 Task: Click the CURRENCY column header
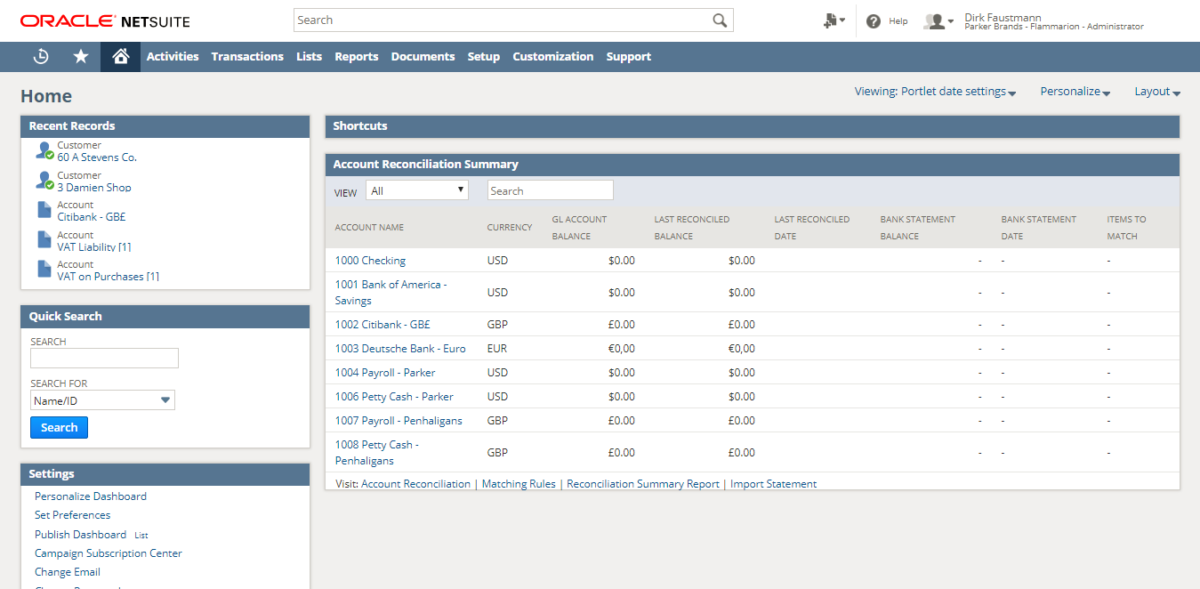coord(509,227)
